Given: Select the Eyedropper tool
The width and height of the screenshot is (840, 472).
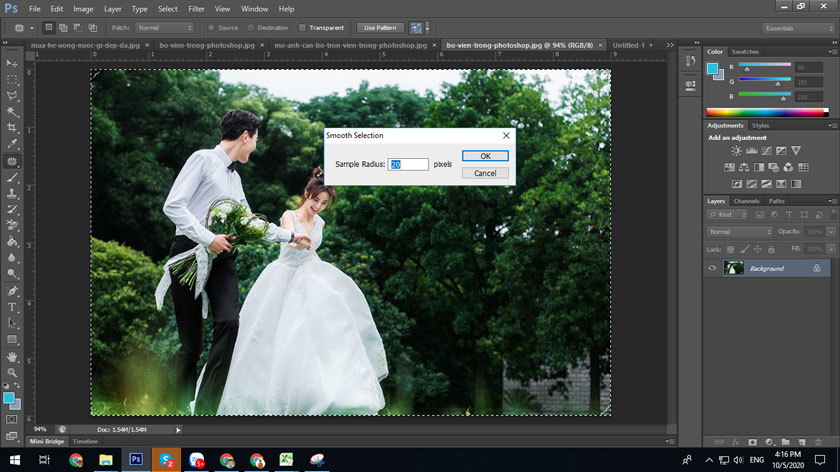Looking at the screenshot, I should (x=12, y=144).
